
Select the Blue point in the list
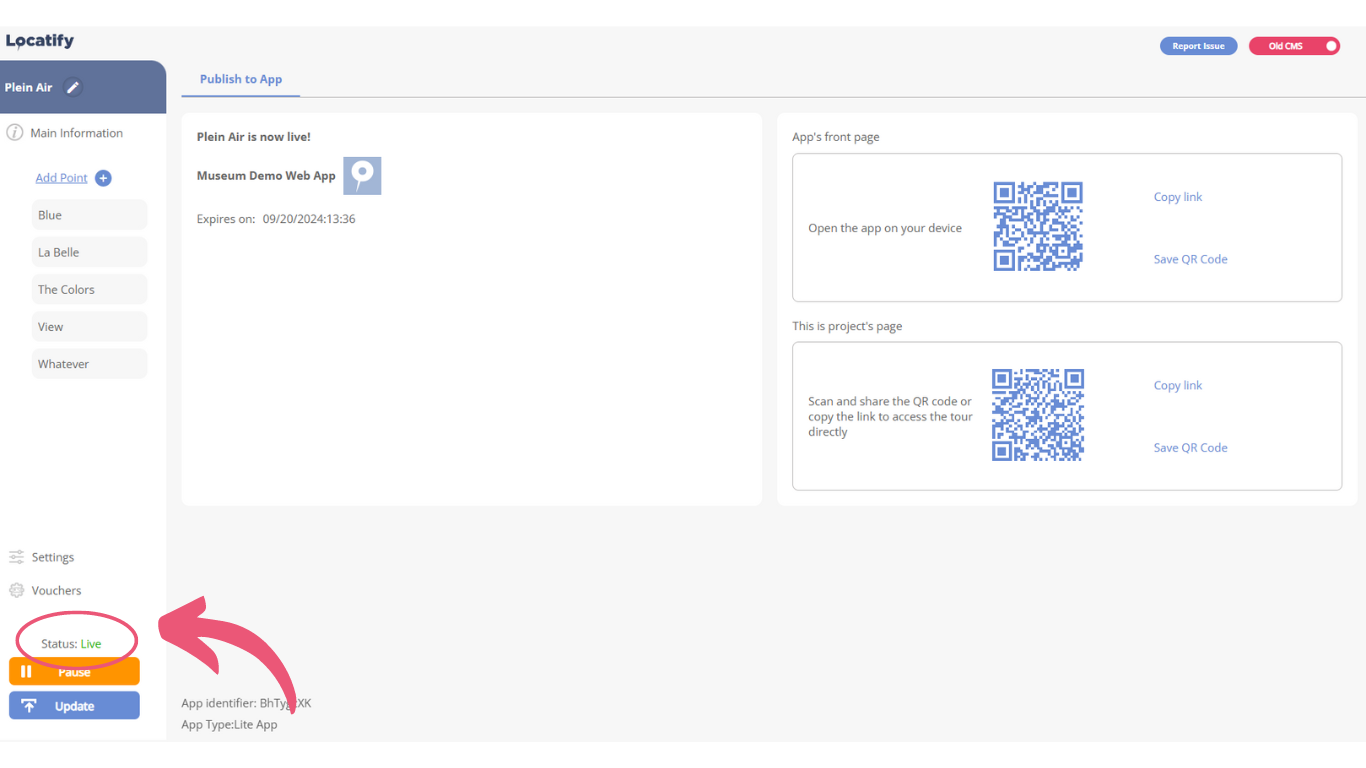(89, 215)
